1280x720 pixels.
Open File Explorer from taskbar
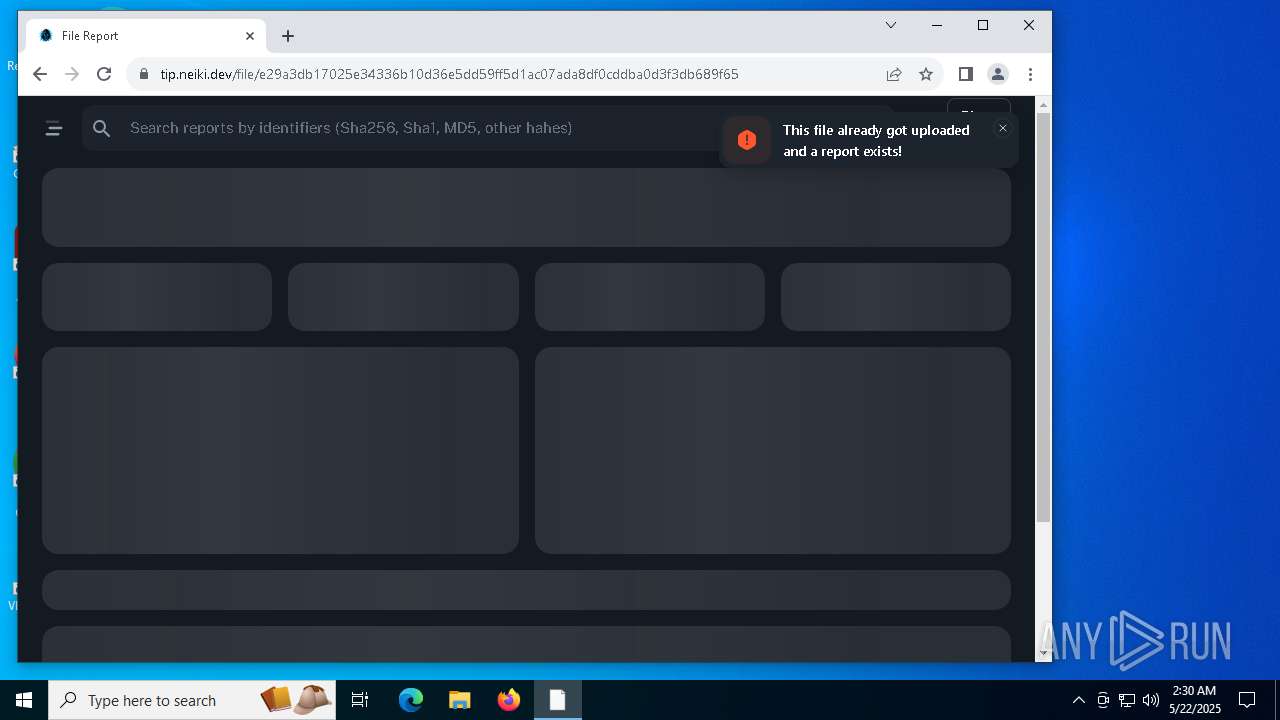pyautogui.click(x=460, y=700)
